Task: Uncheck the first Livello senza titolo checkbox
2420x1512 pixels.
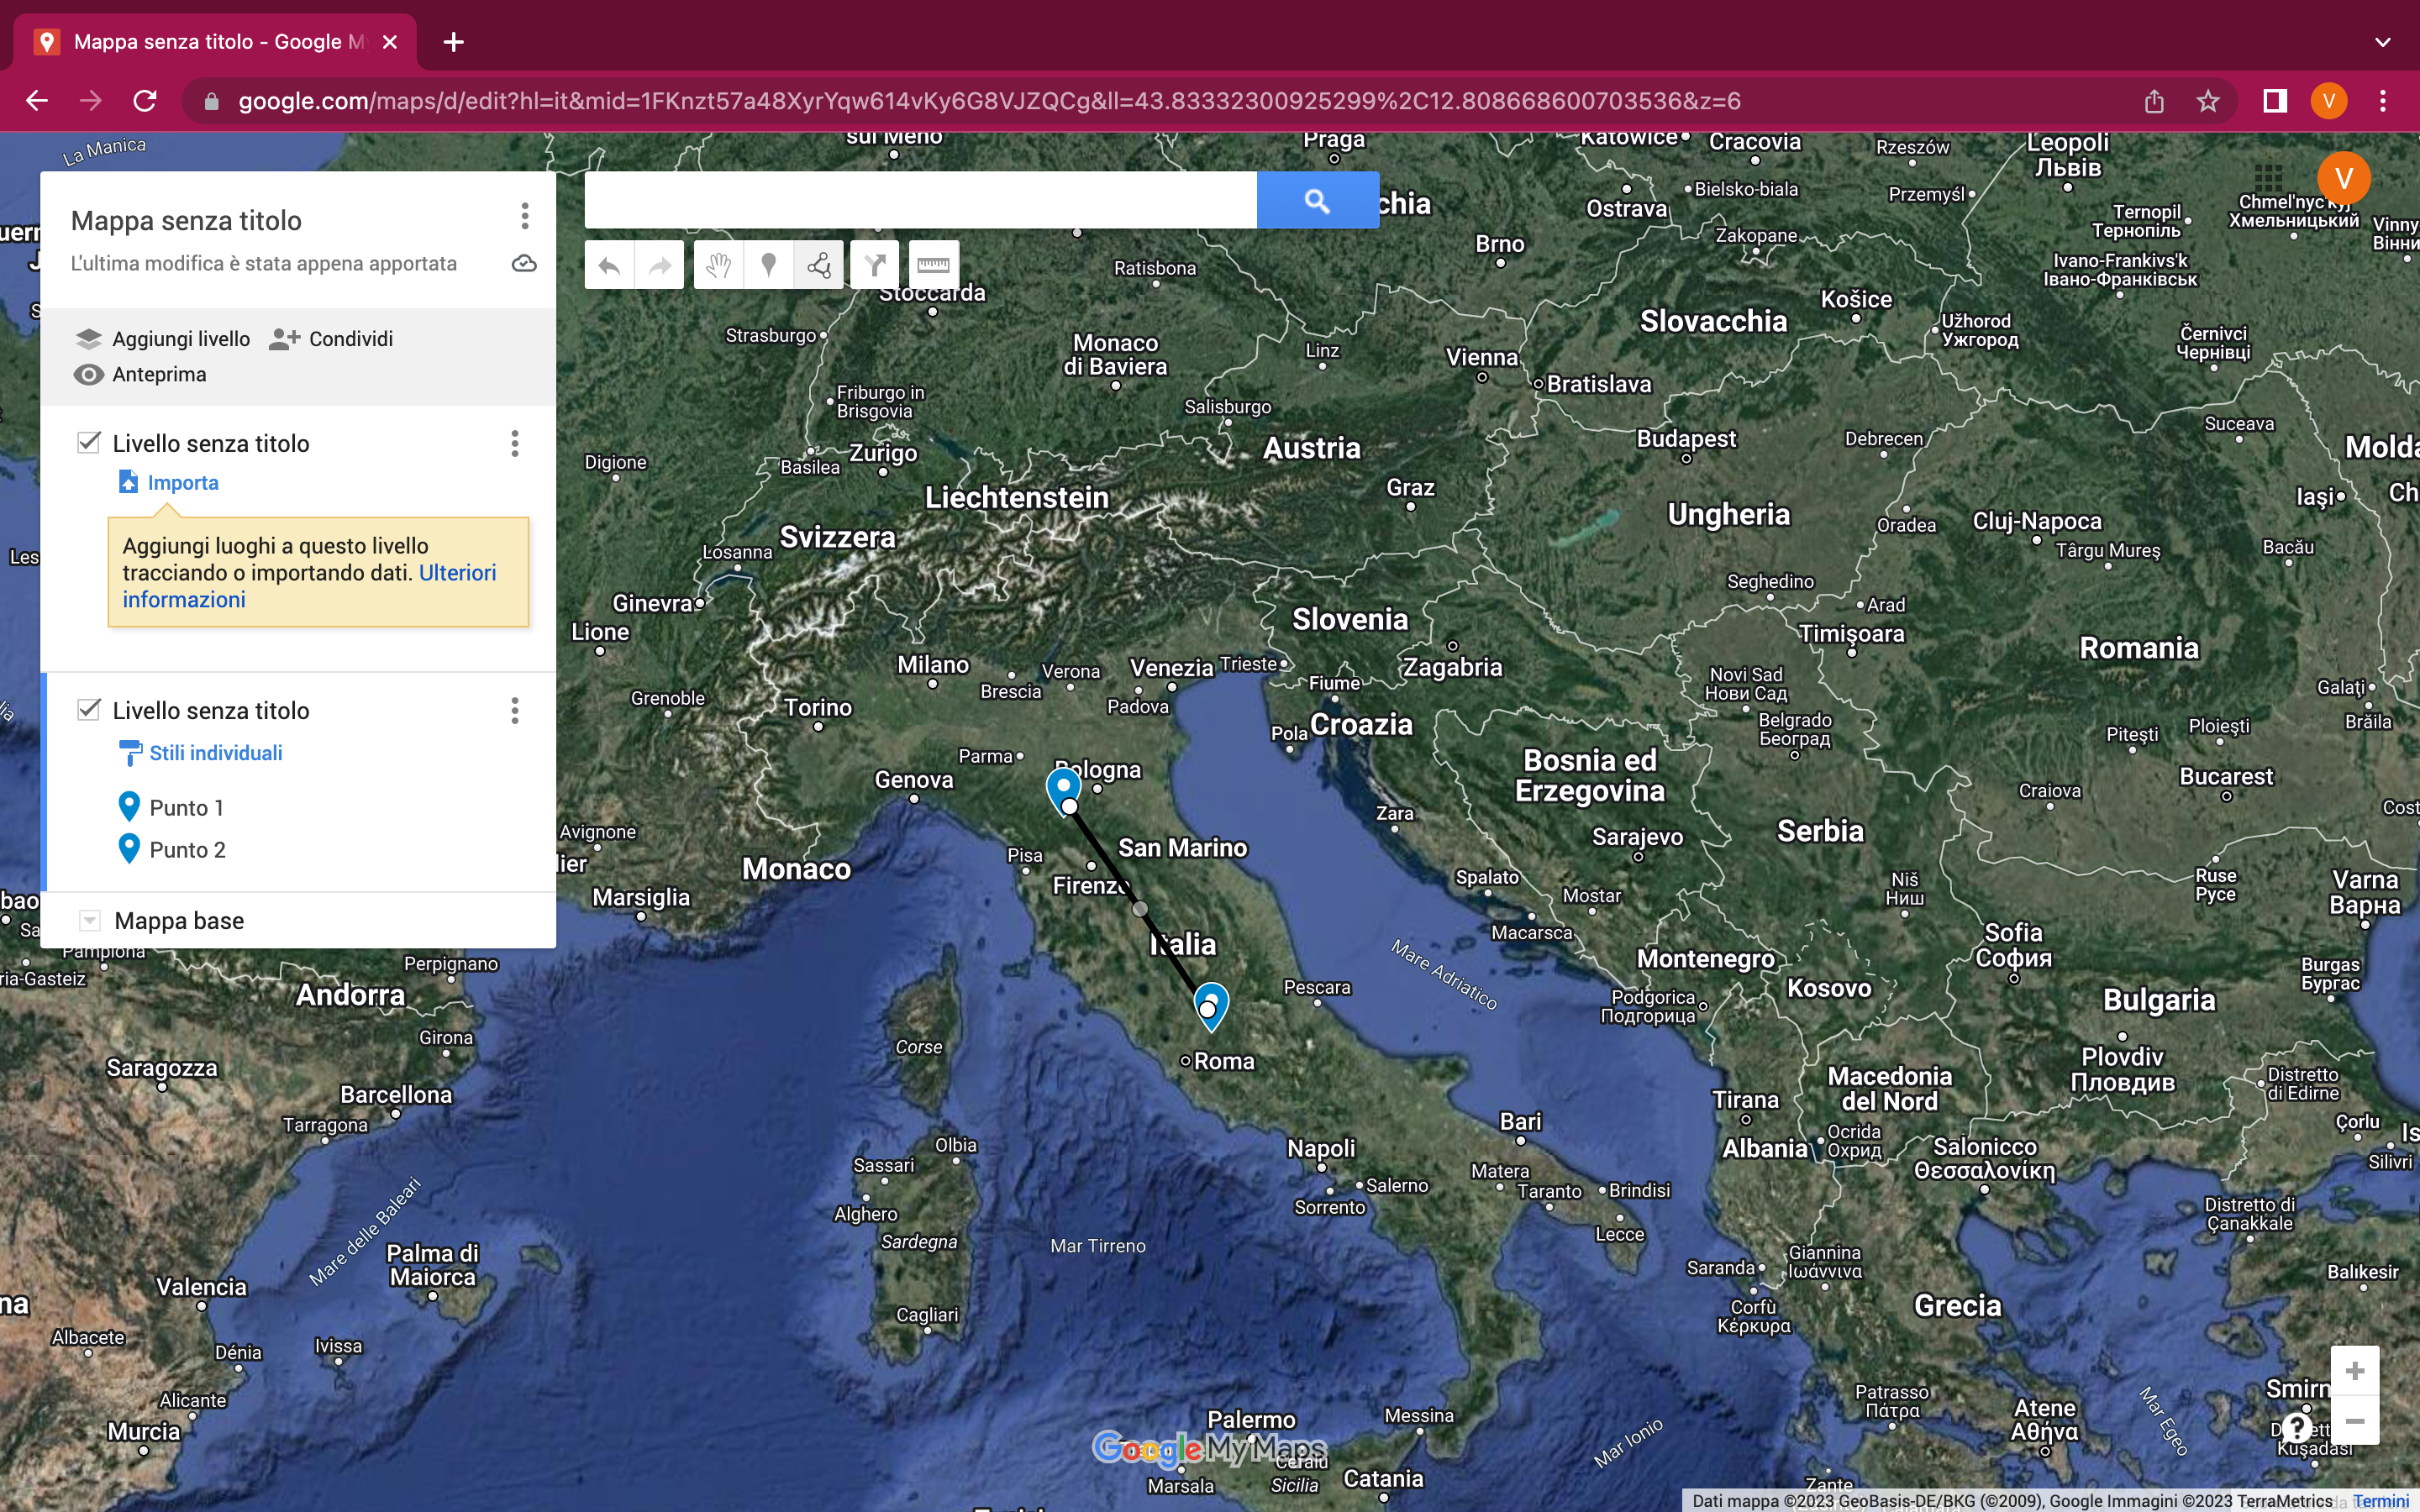Action: [89, 442]
